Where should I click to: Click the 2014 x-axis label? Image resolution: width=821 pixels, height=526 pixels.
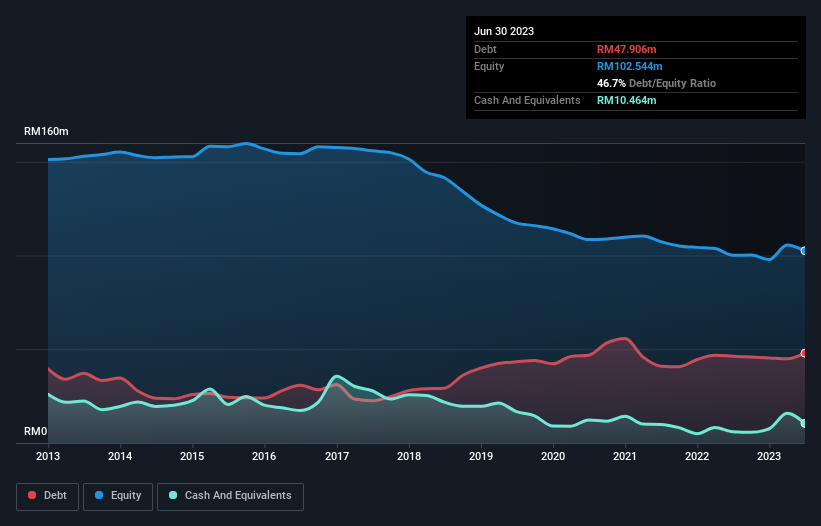120,456
